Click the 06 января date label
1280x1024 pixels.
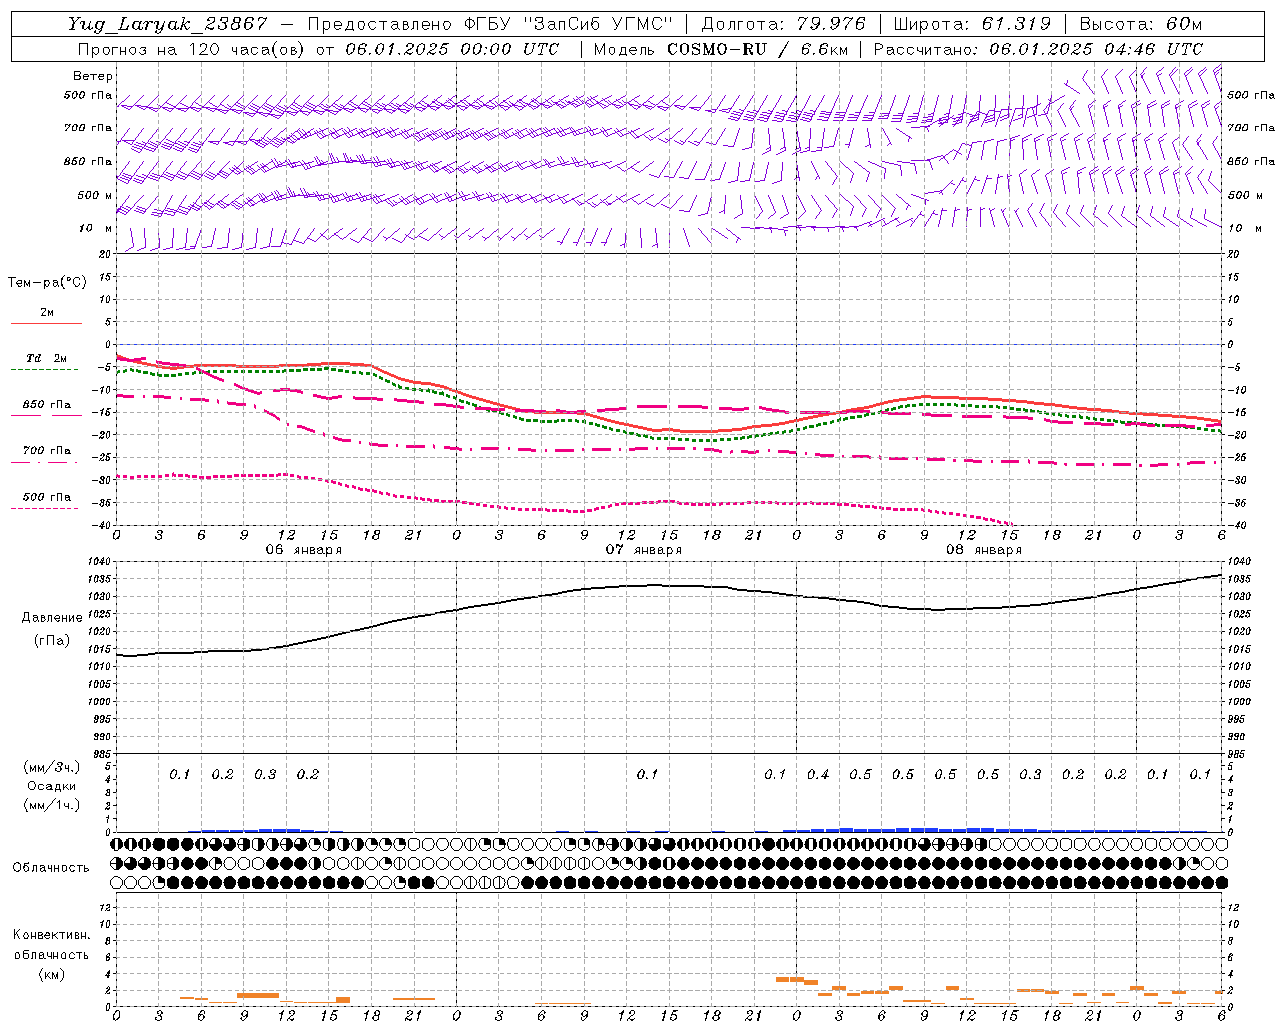pos(304,550)
